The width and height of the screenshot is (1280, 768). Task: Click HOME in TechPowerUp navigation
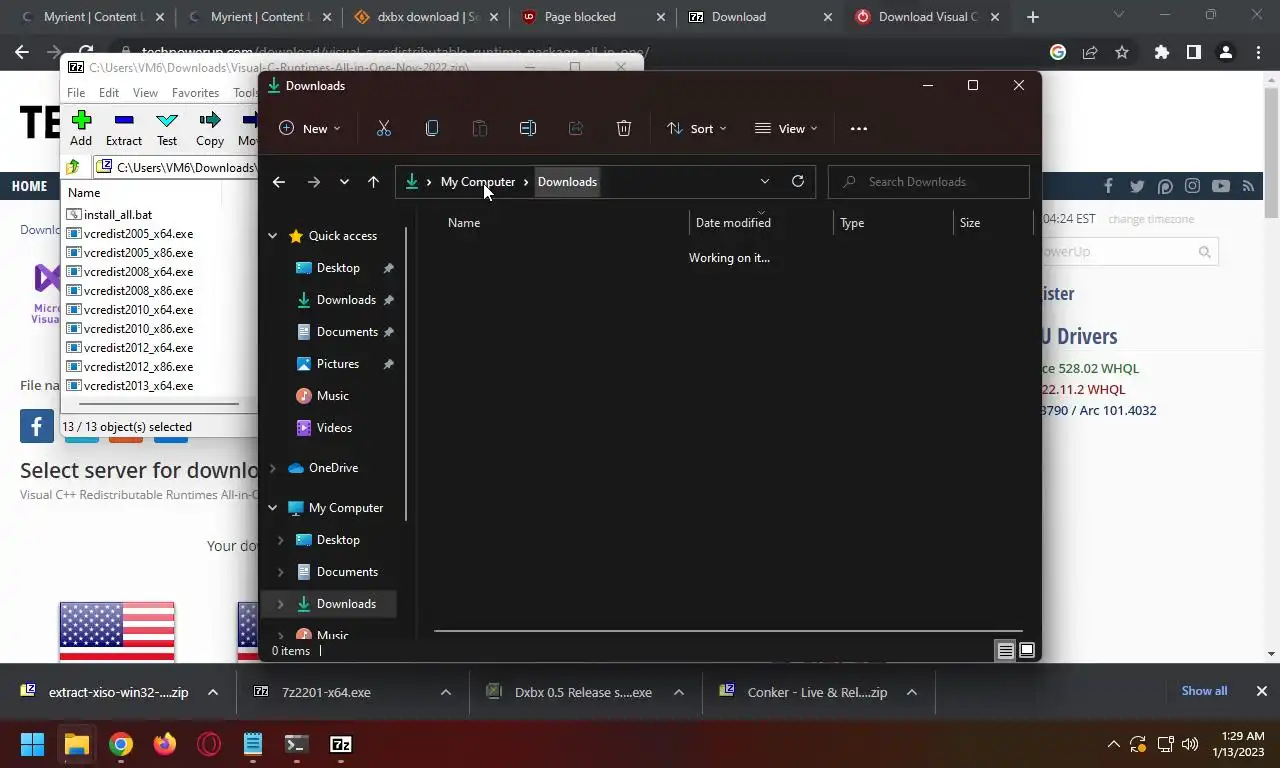pyautogui.click(x=29, y=186)
